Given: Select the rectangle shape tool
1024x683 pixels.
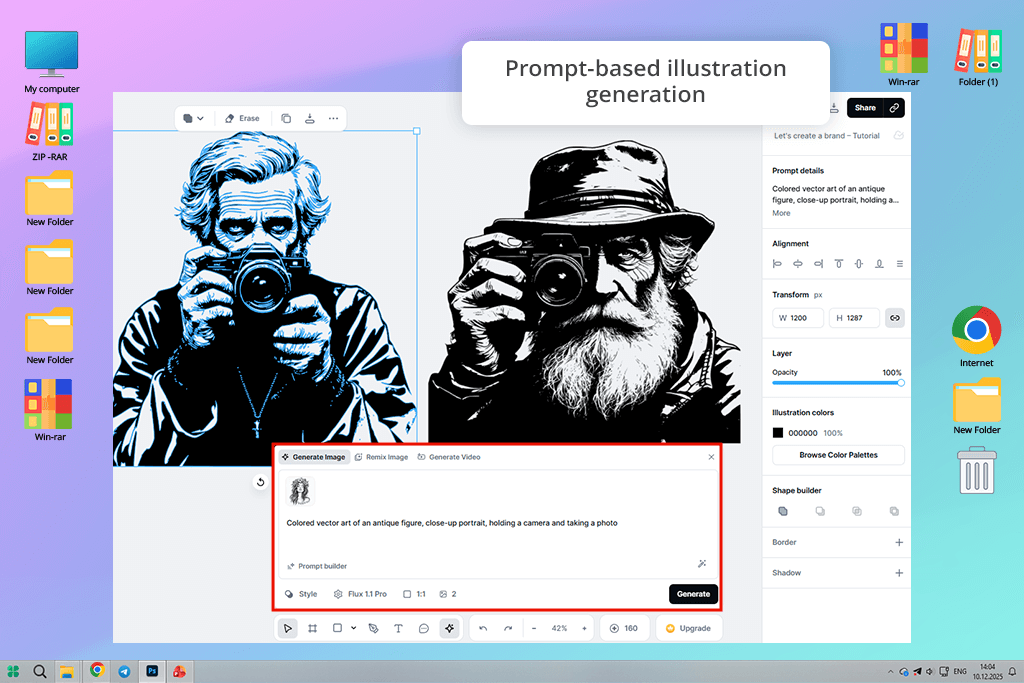Looking at the screenshot, I should (337, 628).
